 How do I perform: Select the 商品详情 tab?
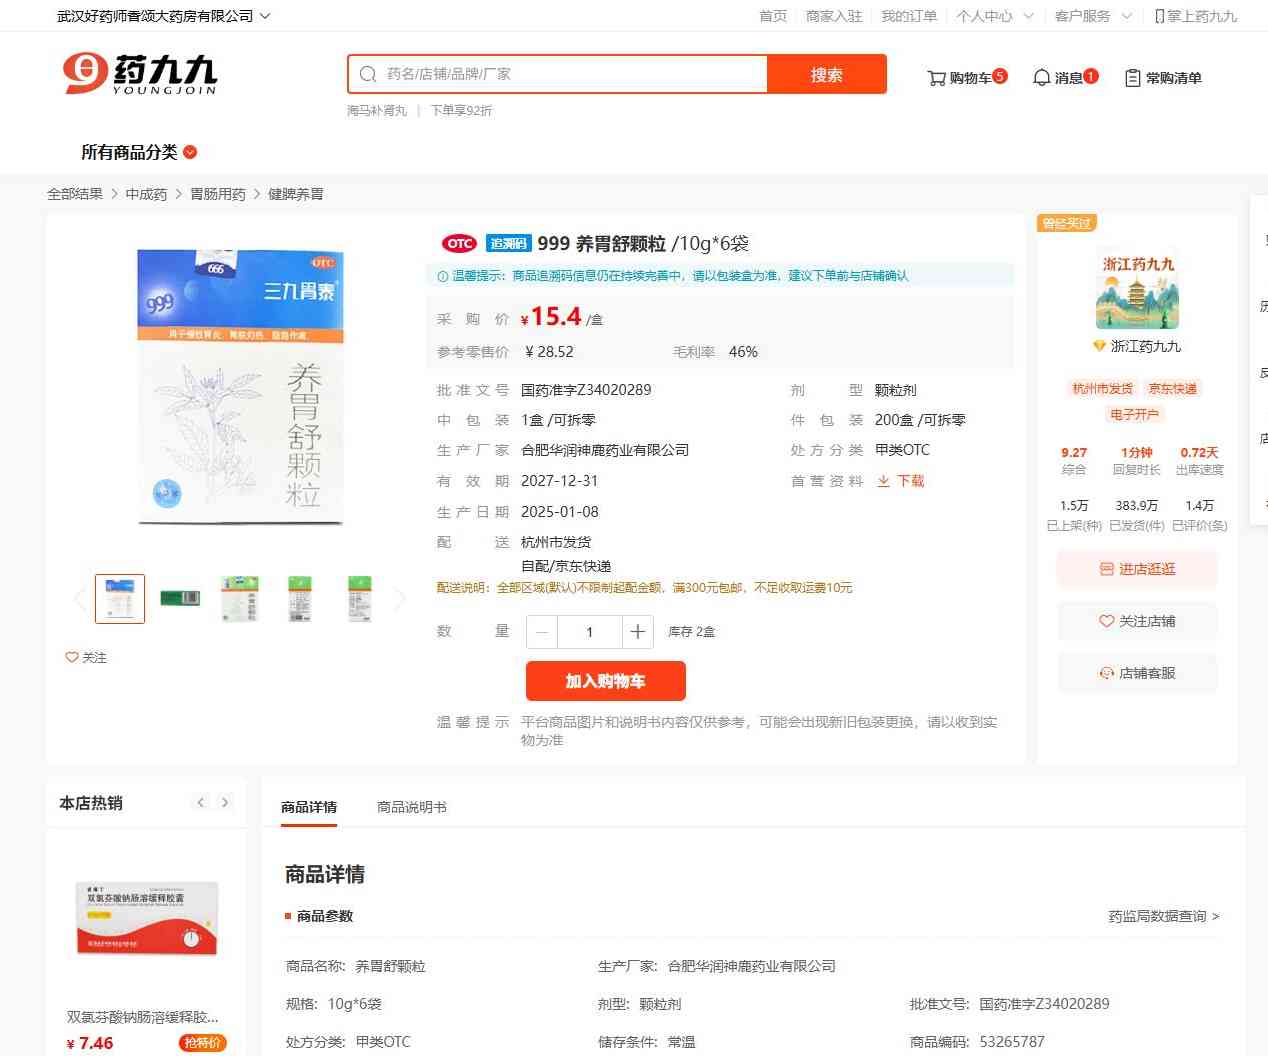pos(309,807)
